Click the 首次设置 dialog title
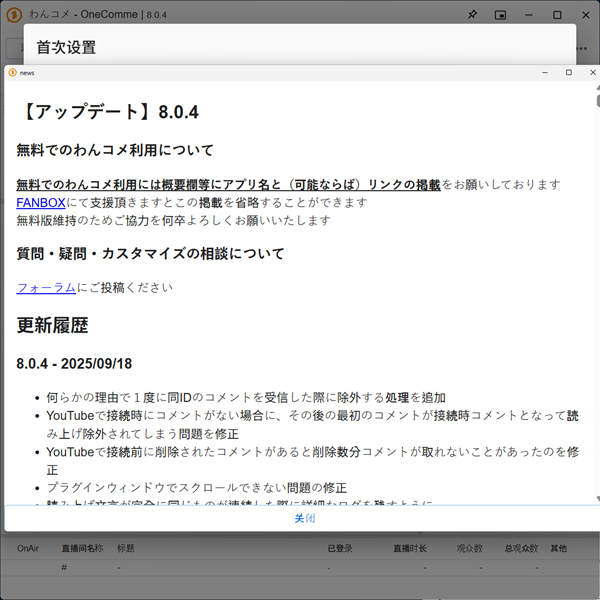600x600 pixels. 66,47
